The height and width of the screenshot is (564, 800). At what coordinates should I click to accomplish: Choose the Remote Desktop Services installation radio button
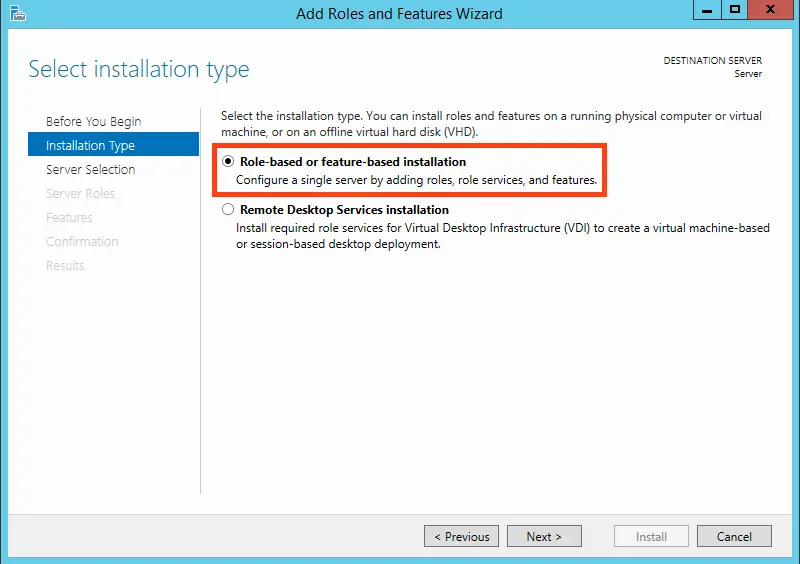pos(229,210)
